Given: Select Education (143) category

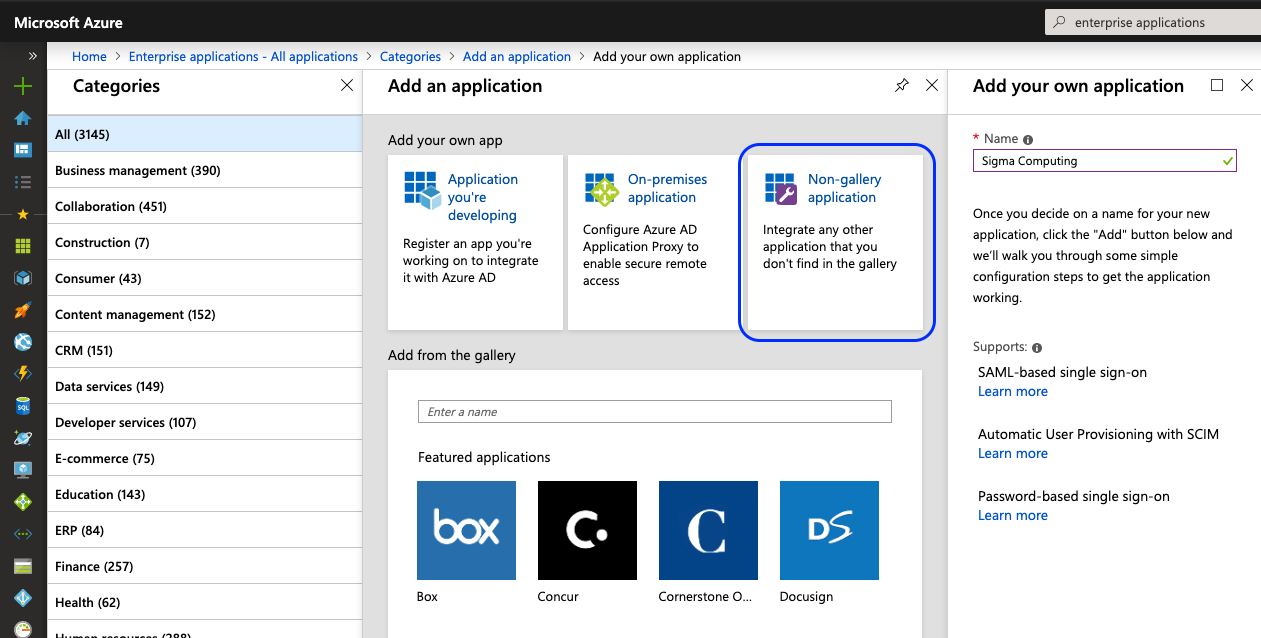Looking at the screenshot, I should (204, 494).
